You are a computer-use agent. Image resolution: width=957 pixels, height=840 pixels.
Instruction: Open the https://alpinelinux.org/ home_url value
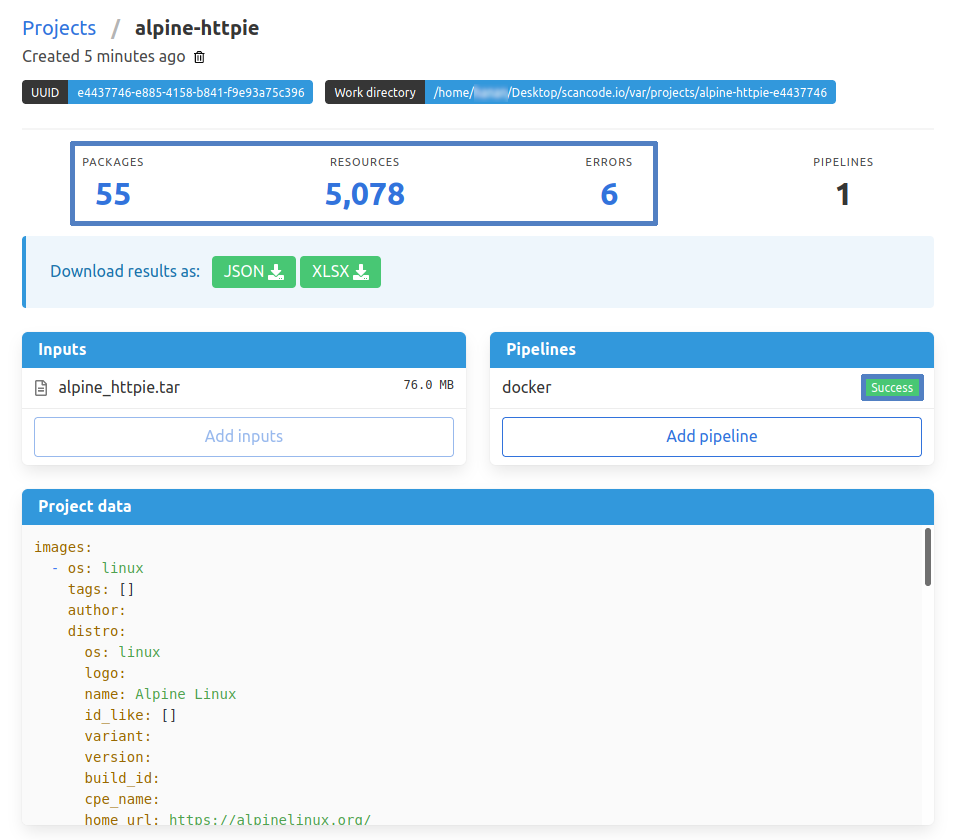tap(270, 819)
